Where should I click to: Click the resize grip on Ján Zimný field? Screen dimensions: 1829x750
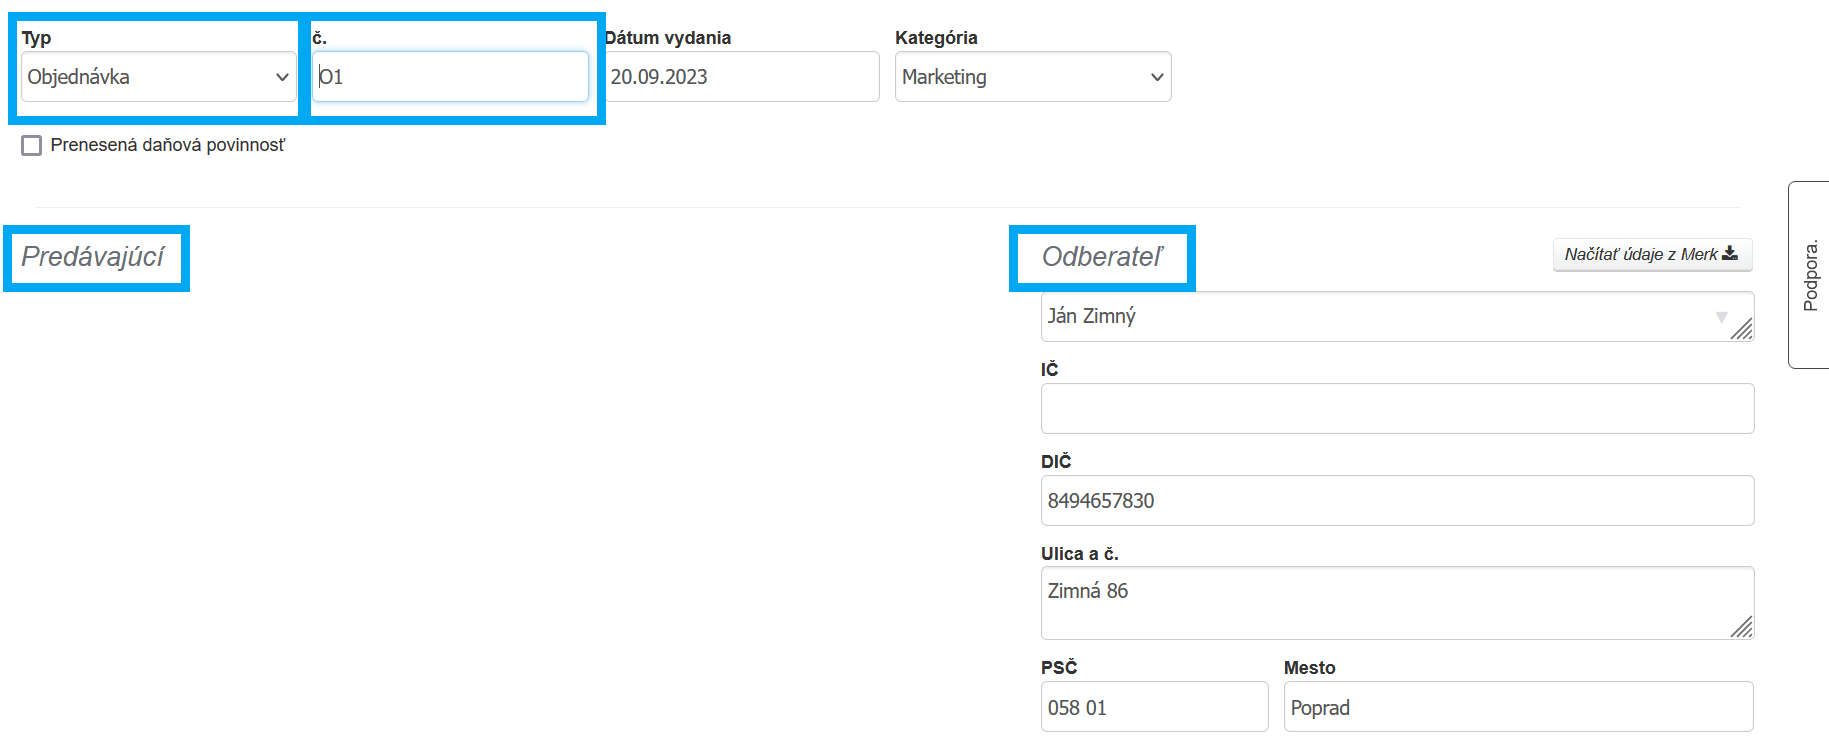(x=1742, y=329)
